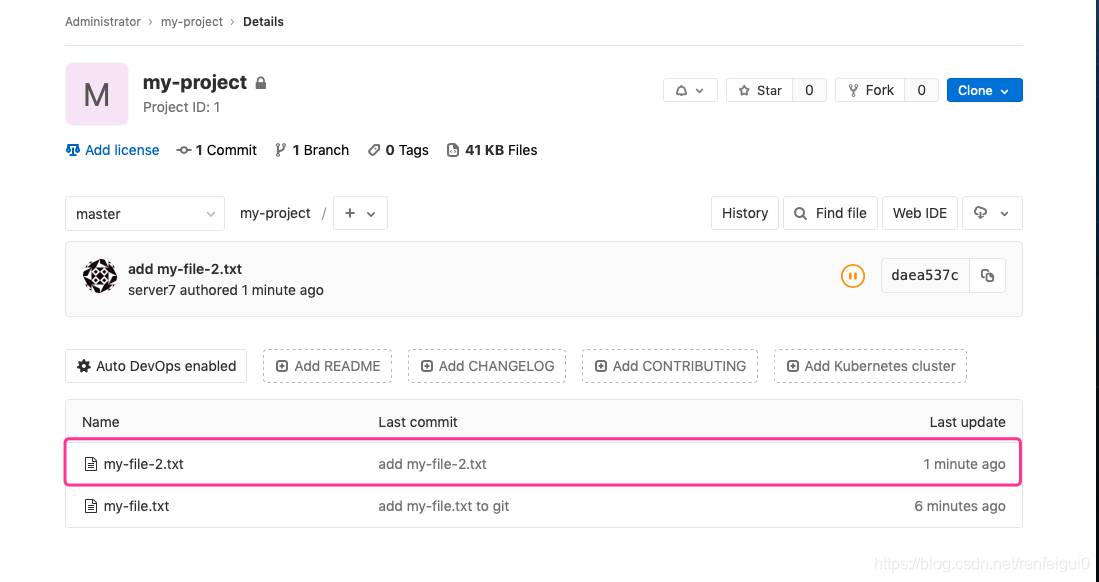Click Add Kubernetes cluster button
The width and height of the screenshot is (1099, 582).
(x=870, y=366)
